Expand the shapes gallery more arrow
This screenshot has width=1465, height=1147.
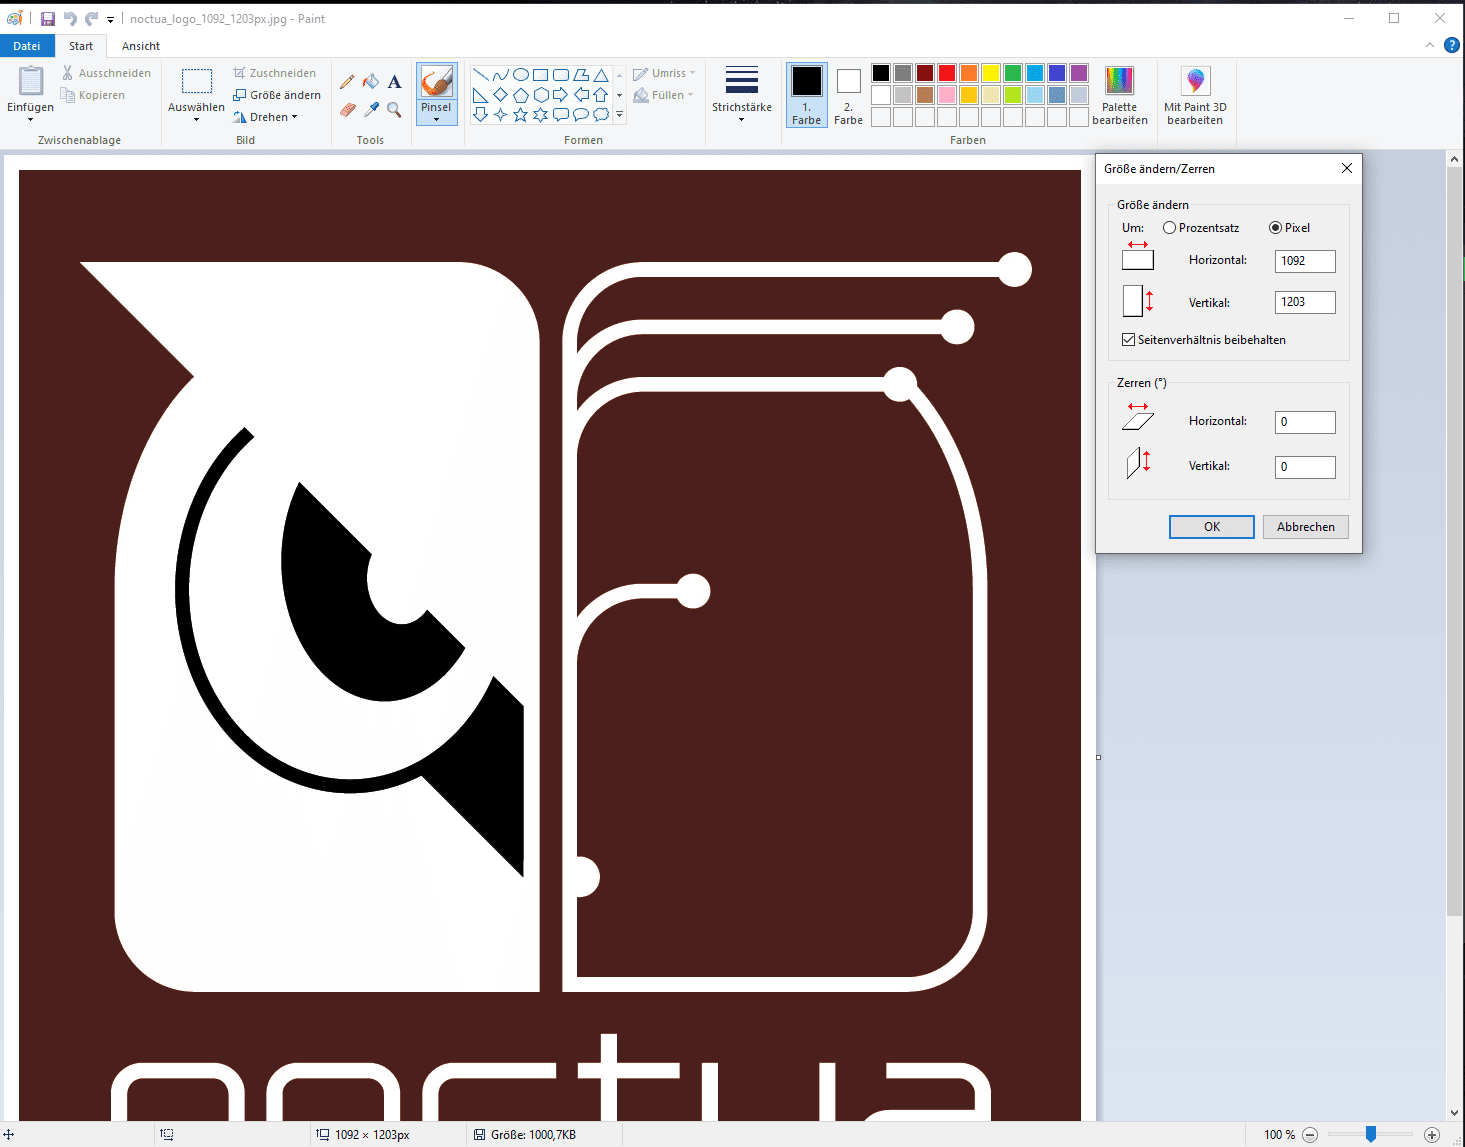(x=619, y=115)
